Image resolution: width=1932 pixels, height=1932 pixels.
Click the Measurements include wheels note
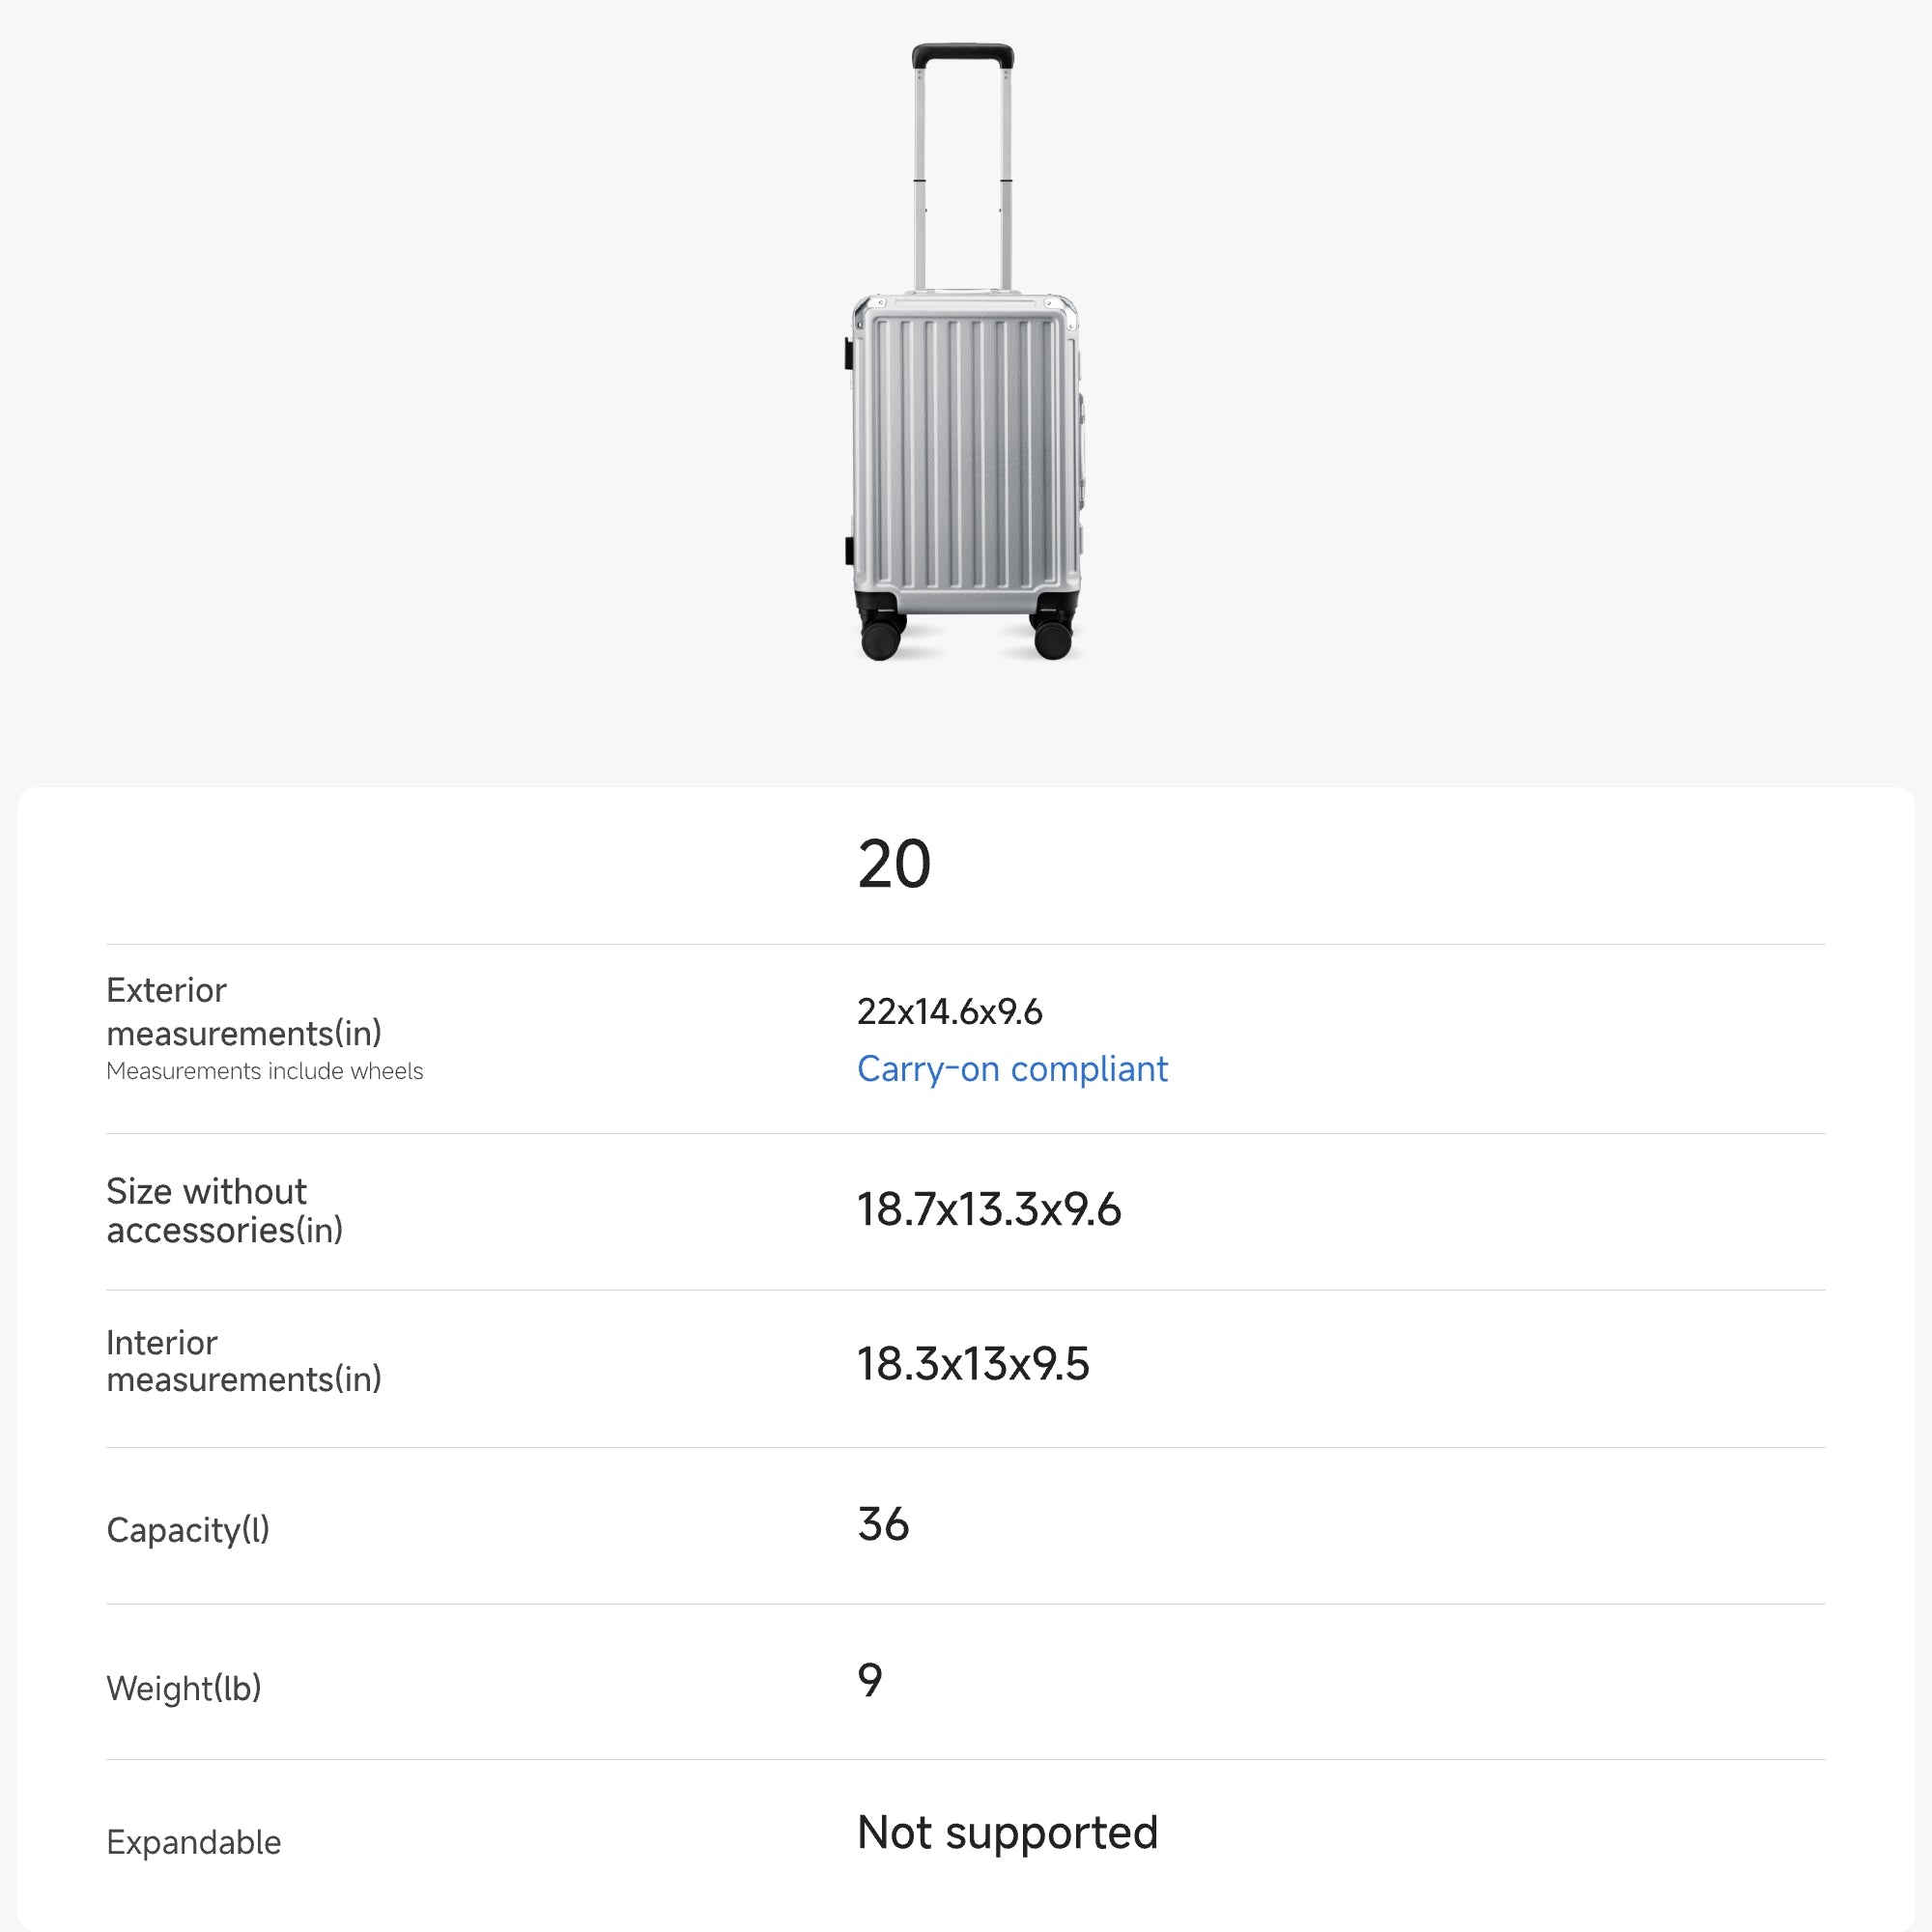264,1071
